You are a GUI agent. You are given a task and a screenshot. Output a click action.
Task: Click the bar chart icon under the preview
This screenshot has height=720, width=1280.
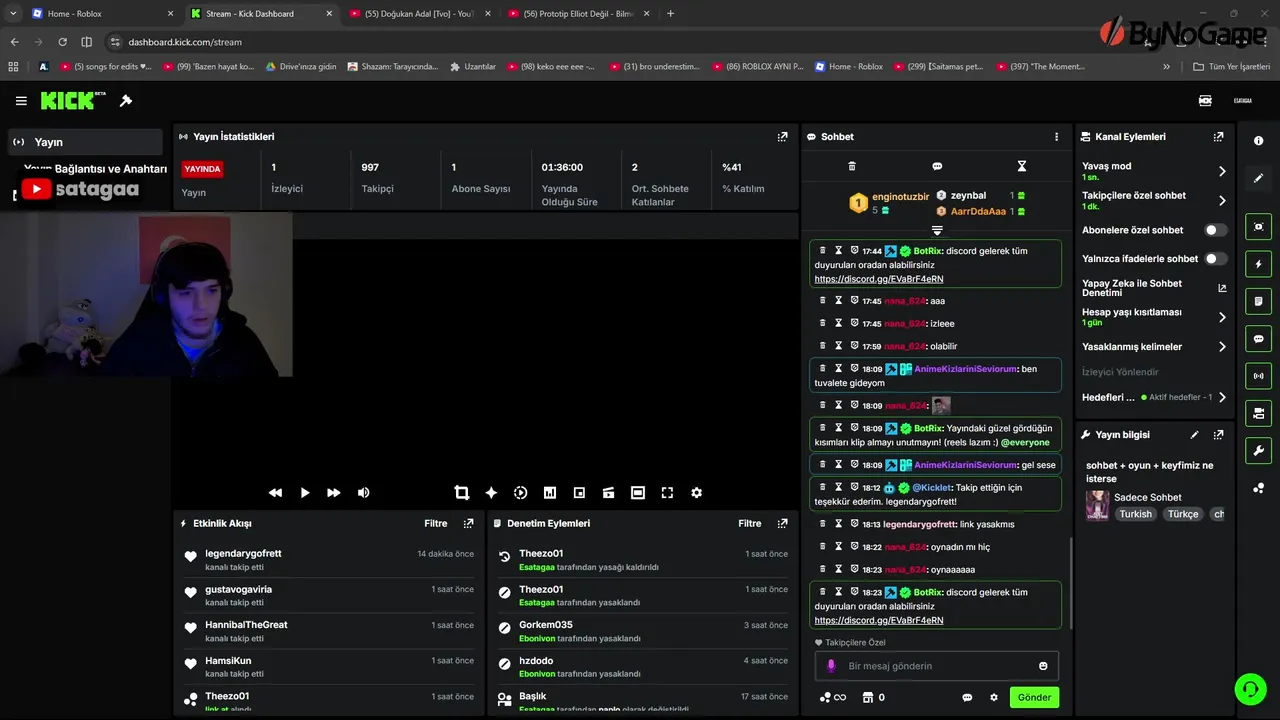pyautogui.click(x=549, y=493)
